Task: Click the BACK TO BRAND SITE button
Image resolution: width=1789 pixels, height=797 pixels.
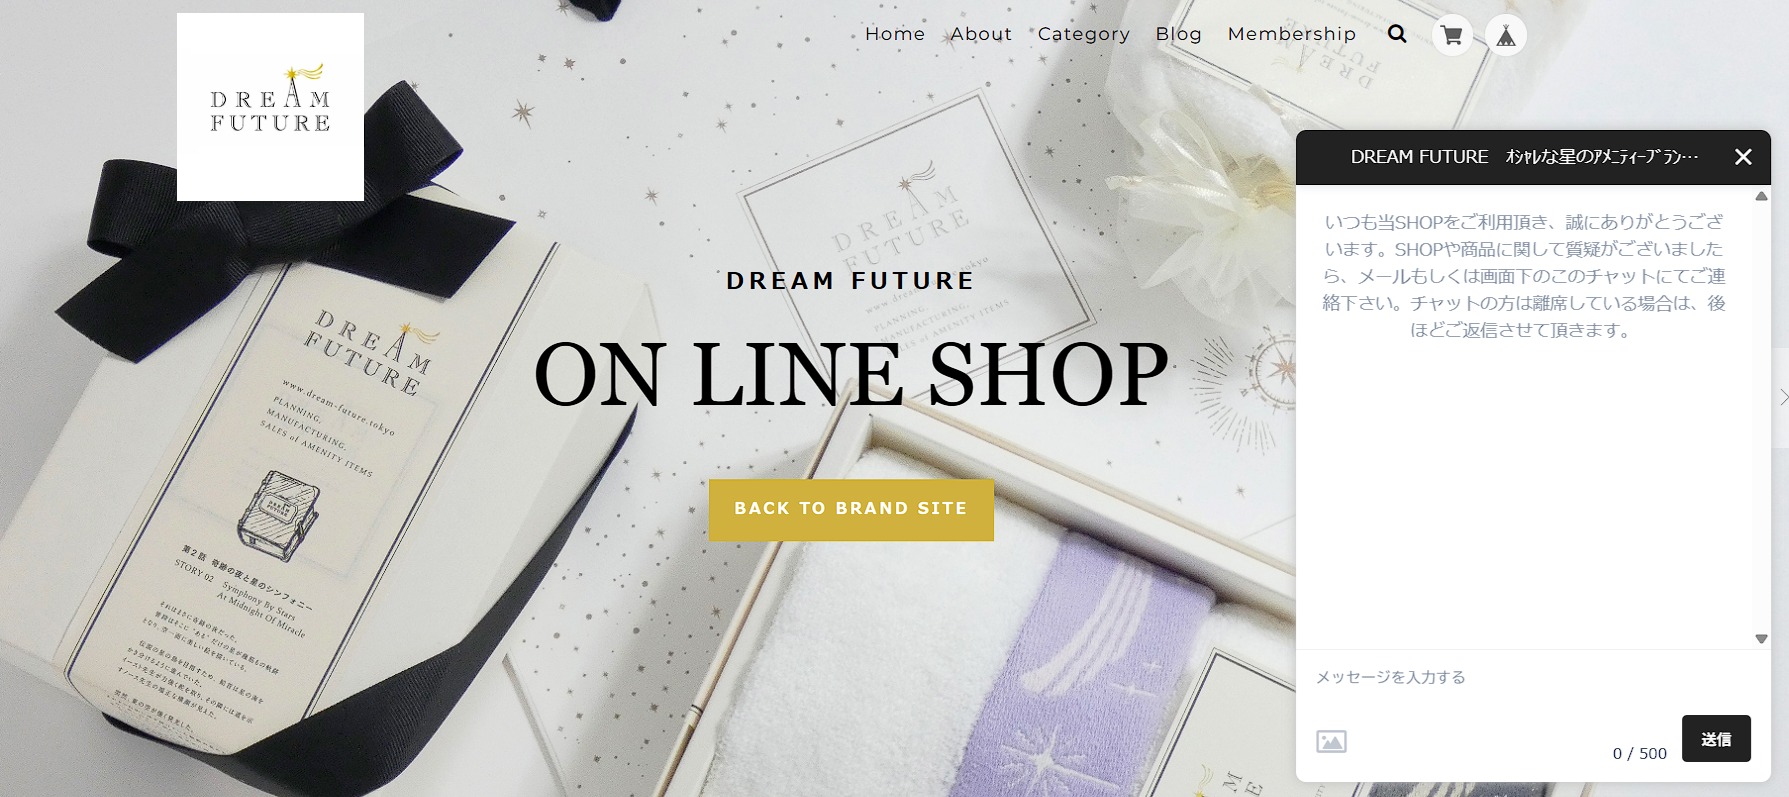Action: tap(851, 510)
